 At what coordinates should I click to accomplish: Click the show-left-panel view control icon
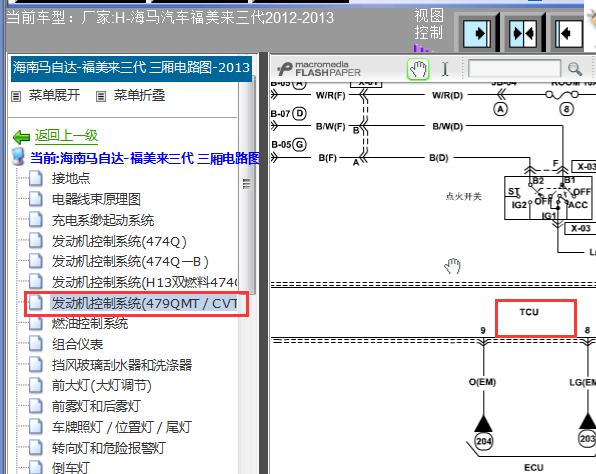[569, 33]
